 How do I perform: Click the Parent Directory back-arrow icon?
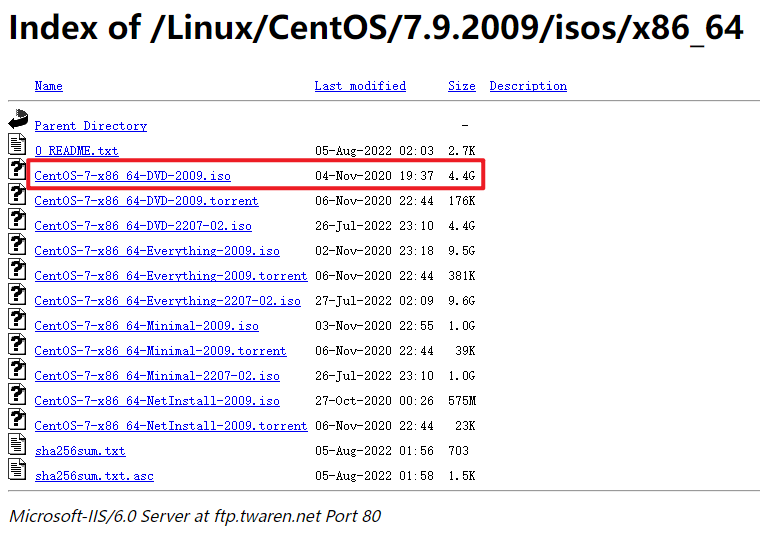point(18,119)
